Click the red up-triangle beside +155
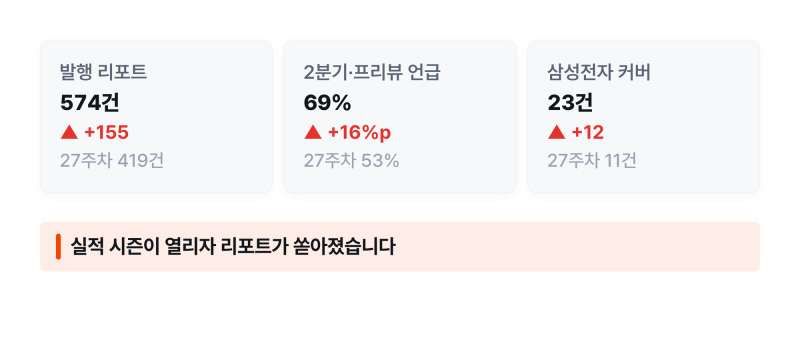The image size is (800, 360). (x=69, y=133)
